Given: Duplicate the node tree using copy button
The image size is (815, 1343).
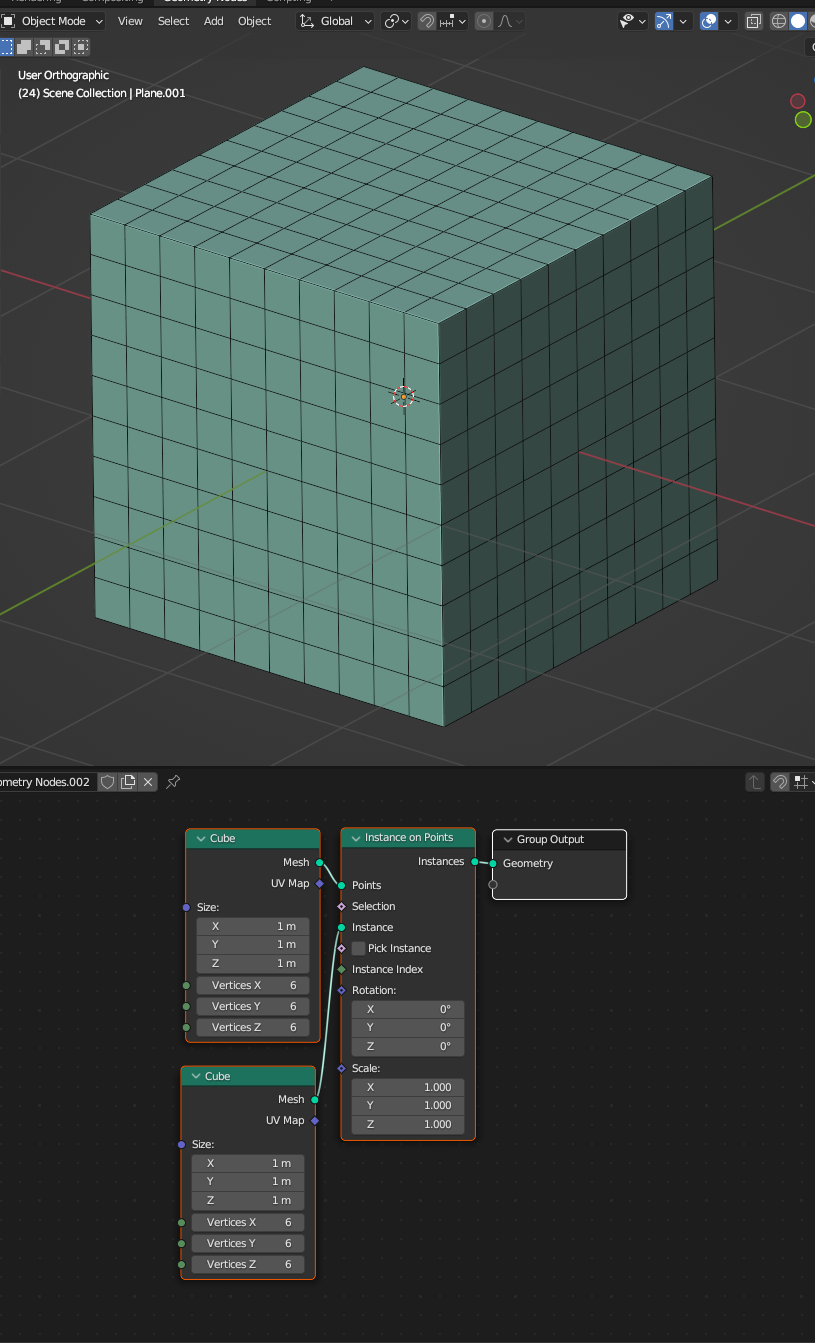Looking at the screenshot, I should click(128, 781).
